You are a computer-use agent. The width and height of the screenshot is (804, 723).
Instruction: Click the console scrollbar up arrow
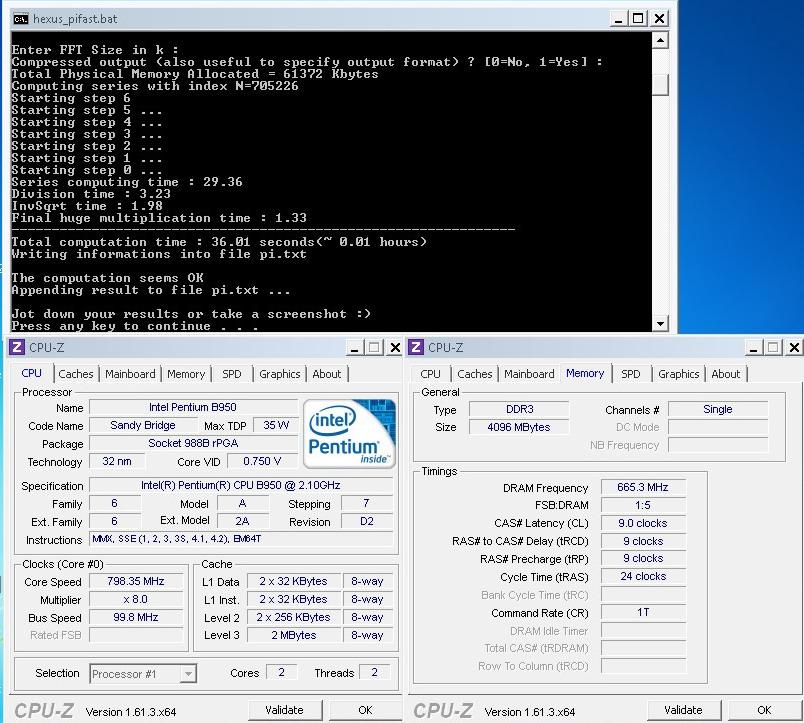pyautogui.click(x=660, y=40)
